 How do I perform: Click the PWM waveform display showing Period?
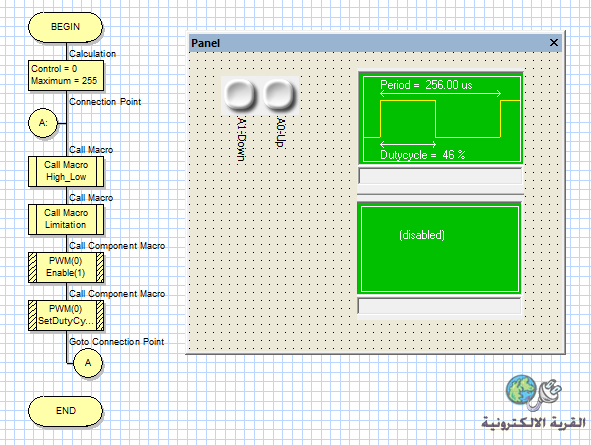[441, 119]
